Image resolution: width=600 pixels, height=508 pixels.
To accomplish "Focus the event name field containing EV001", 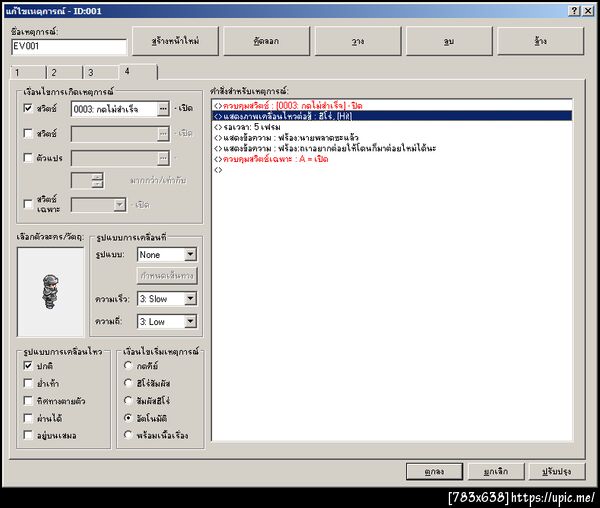I will point(68,47).
